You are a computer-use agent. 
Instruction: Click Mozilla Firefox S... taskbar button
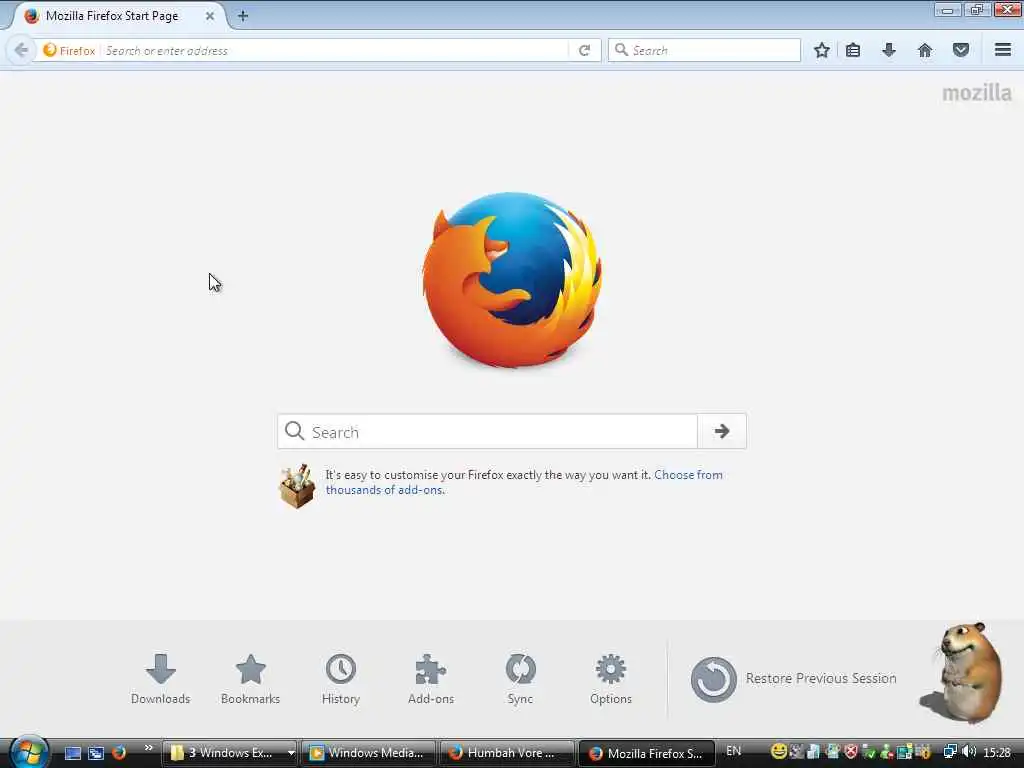pos(646,753)
